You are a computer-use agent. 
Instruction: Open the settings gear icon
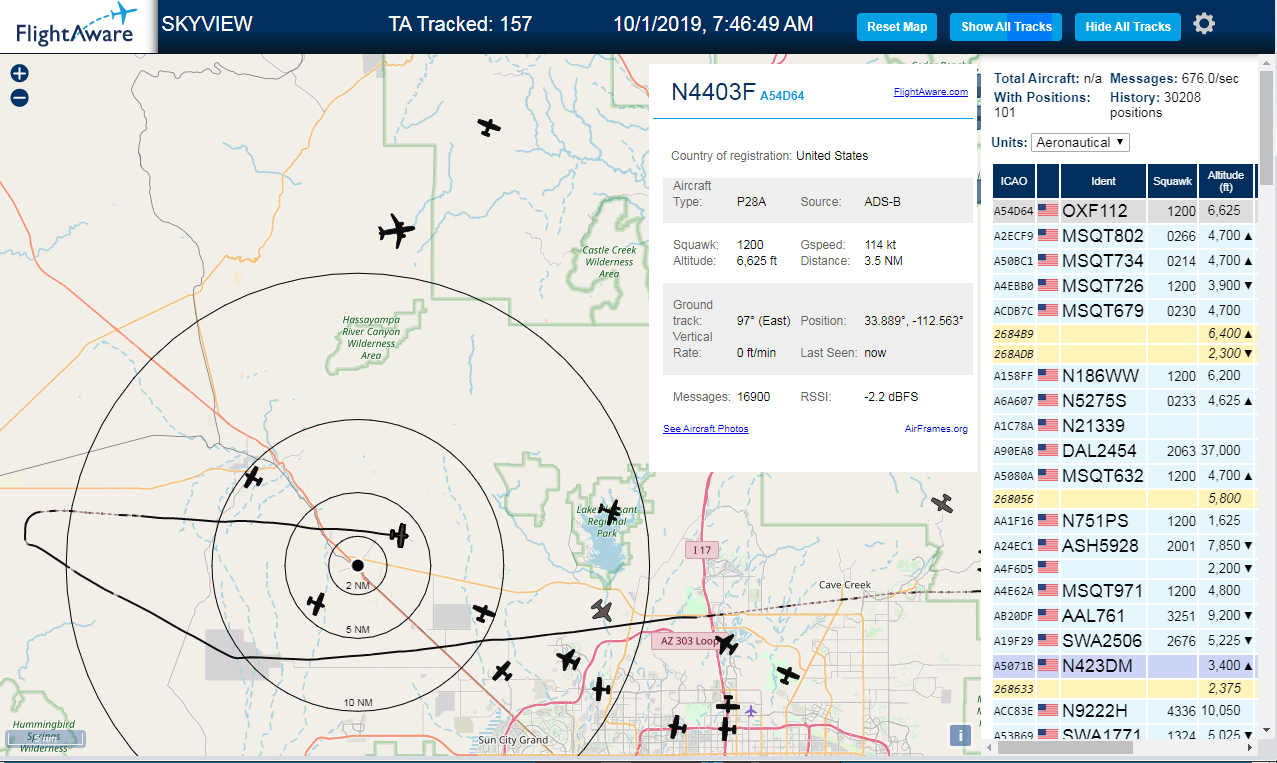(x=1204, y=24)
